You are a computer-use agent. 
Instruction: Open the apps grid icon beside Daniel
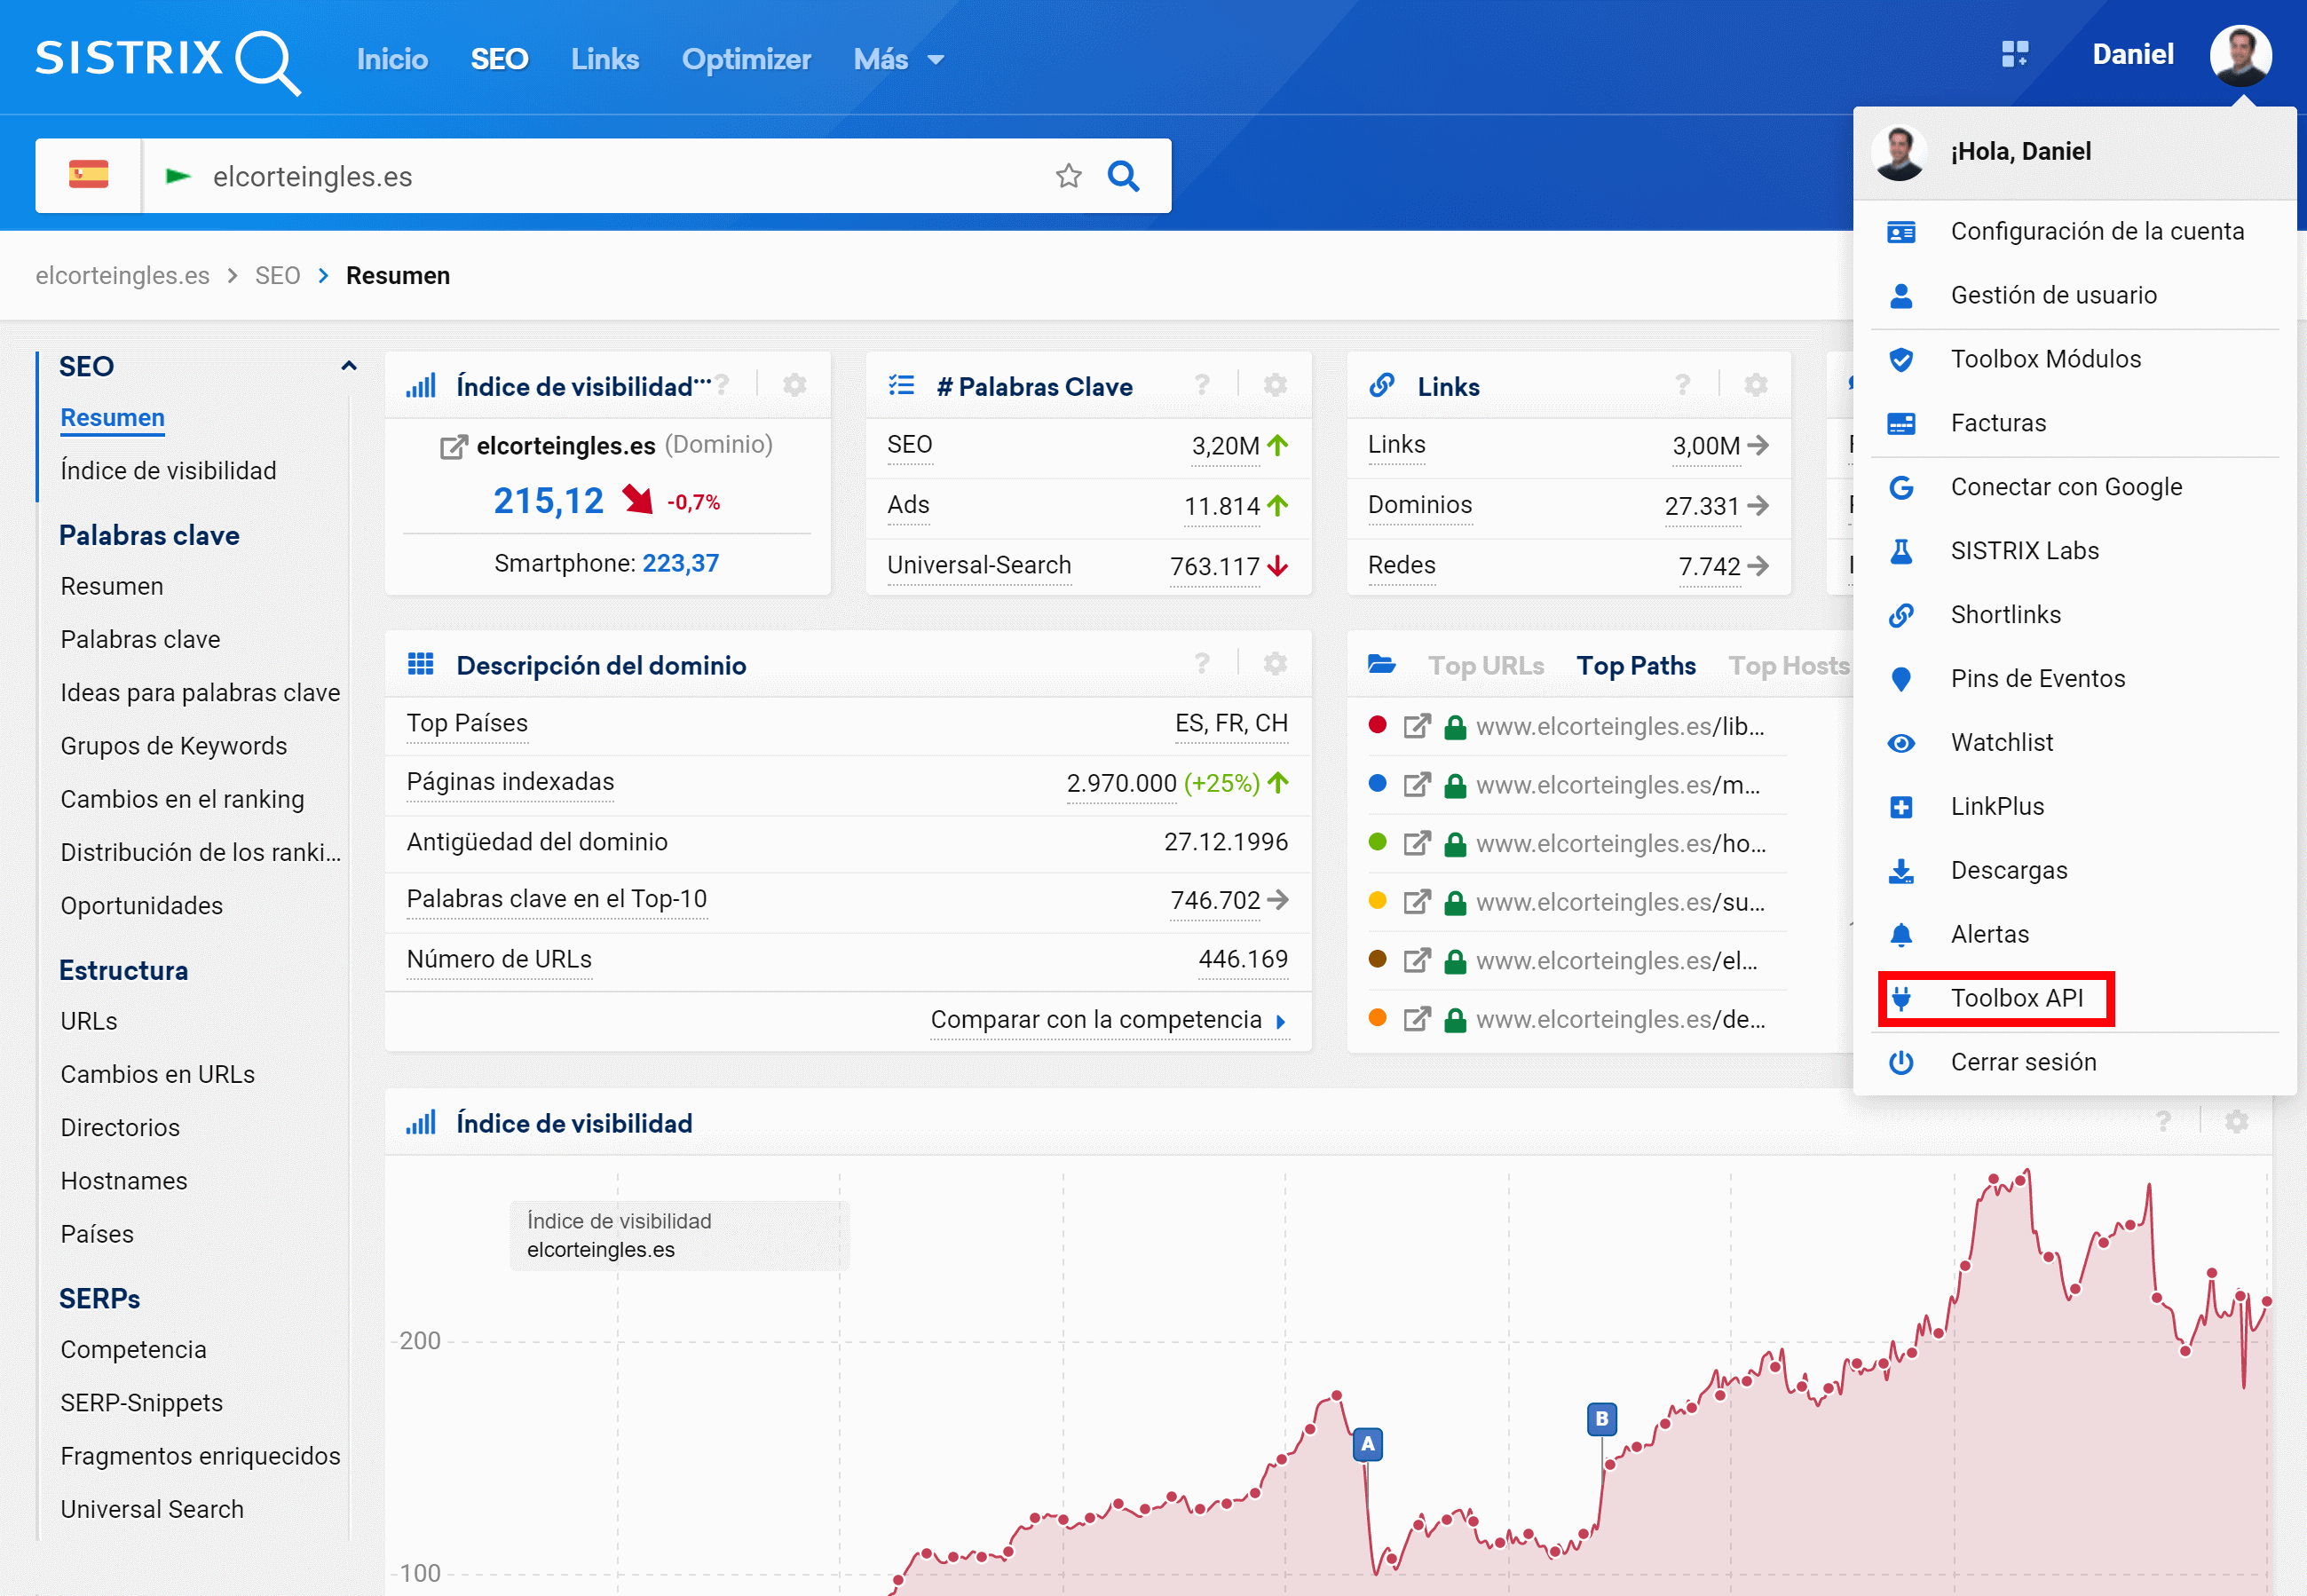(2014, 54)
